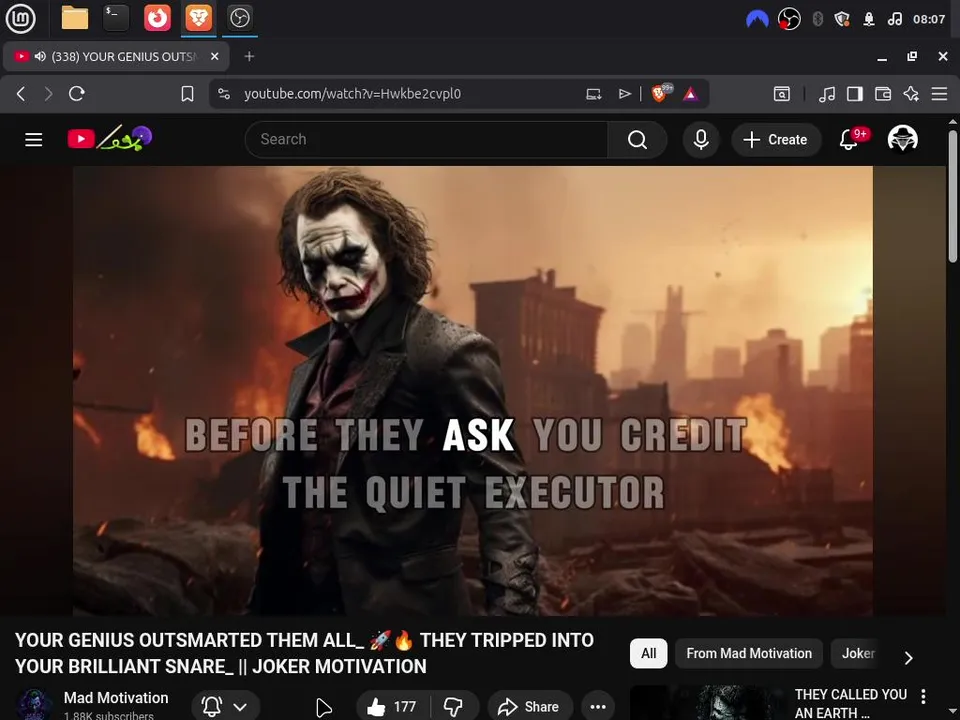
Task: Close the YOUR GENIUS OUTSM browser tab
Action: 214,56
